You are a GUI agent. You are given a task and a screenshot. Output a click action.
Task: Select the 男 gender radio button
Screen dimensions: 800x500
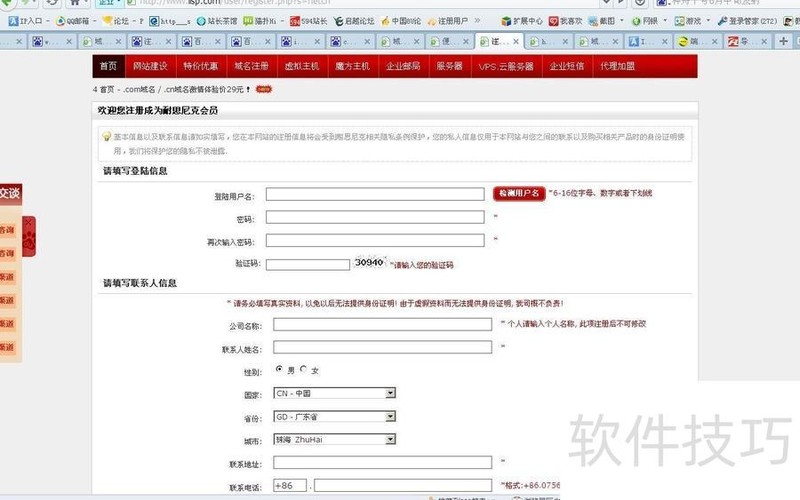click(279, 369)
